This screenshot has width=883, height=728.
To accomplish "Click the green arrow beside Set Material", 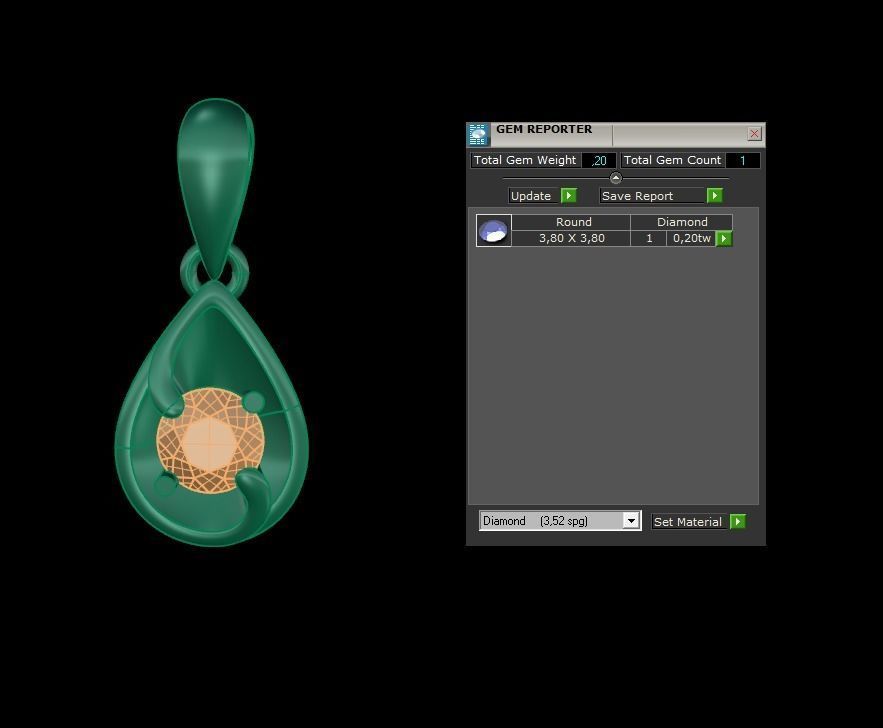I will (738, 521).
